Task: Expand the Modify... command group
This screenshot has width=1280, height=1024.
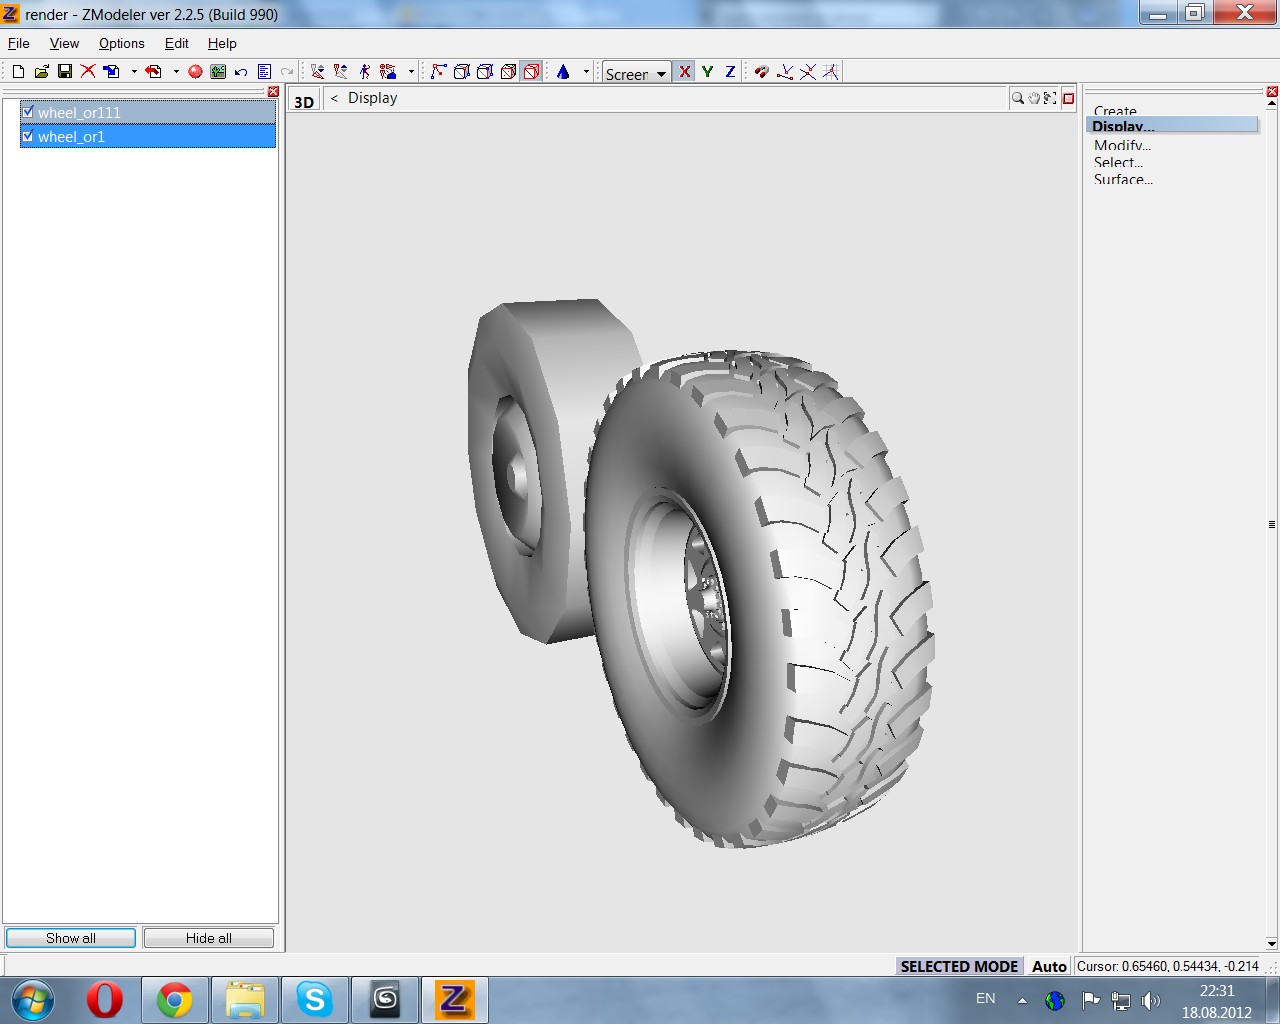Action: pyautogui.click(x=1121, y=145)
